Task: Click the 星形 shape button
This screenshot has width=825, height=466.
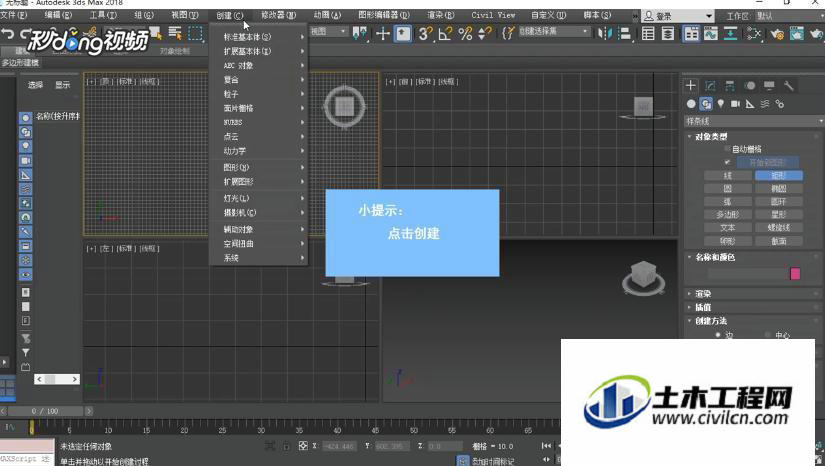Action: (x=779, y=215)
